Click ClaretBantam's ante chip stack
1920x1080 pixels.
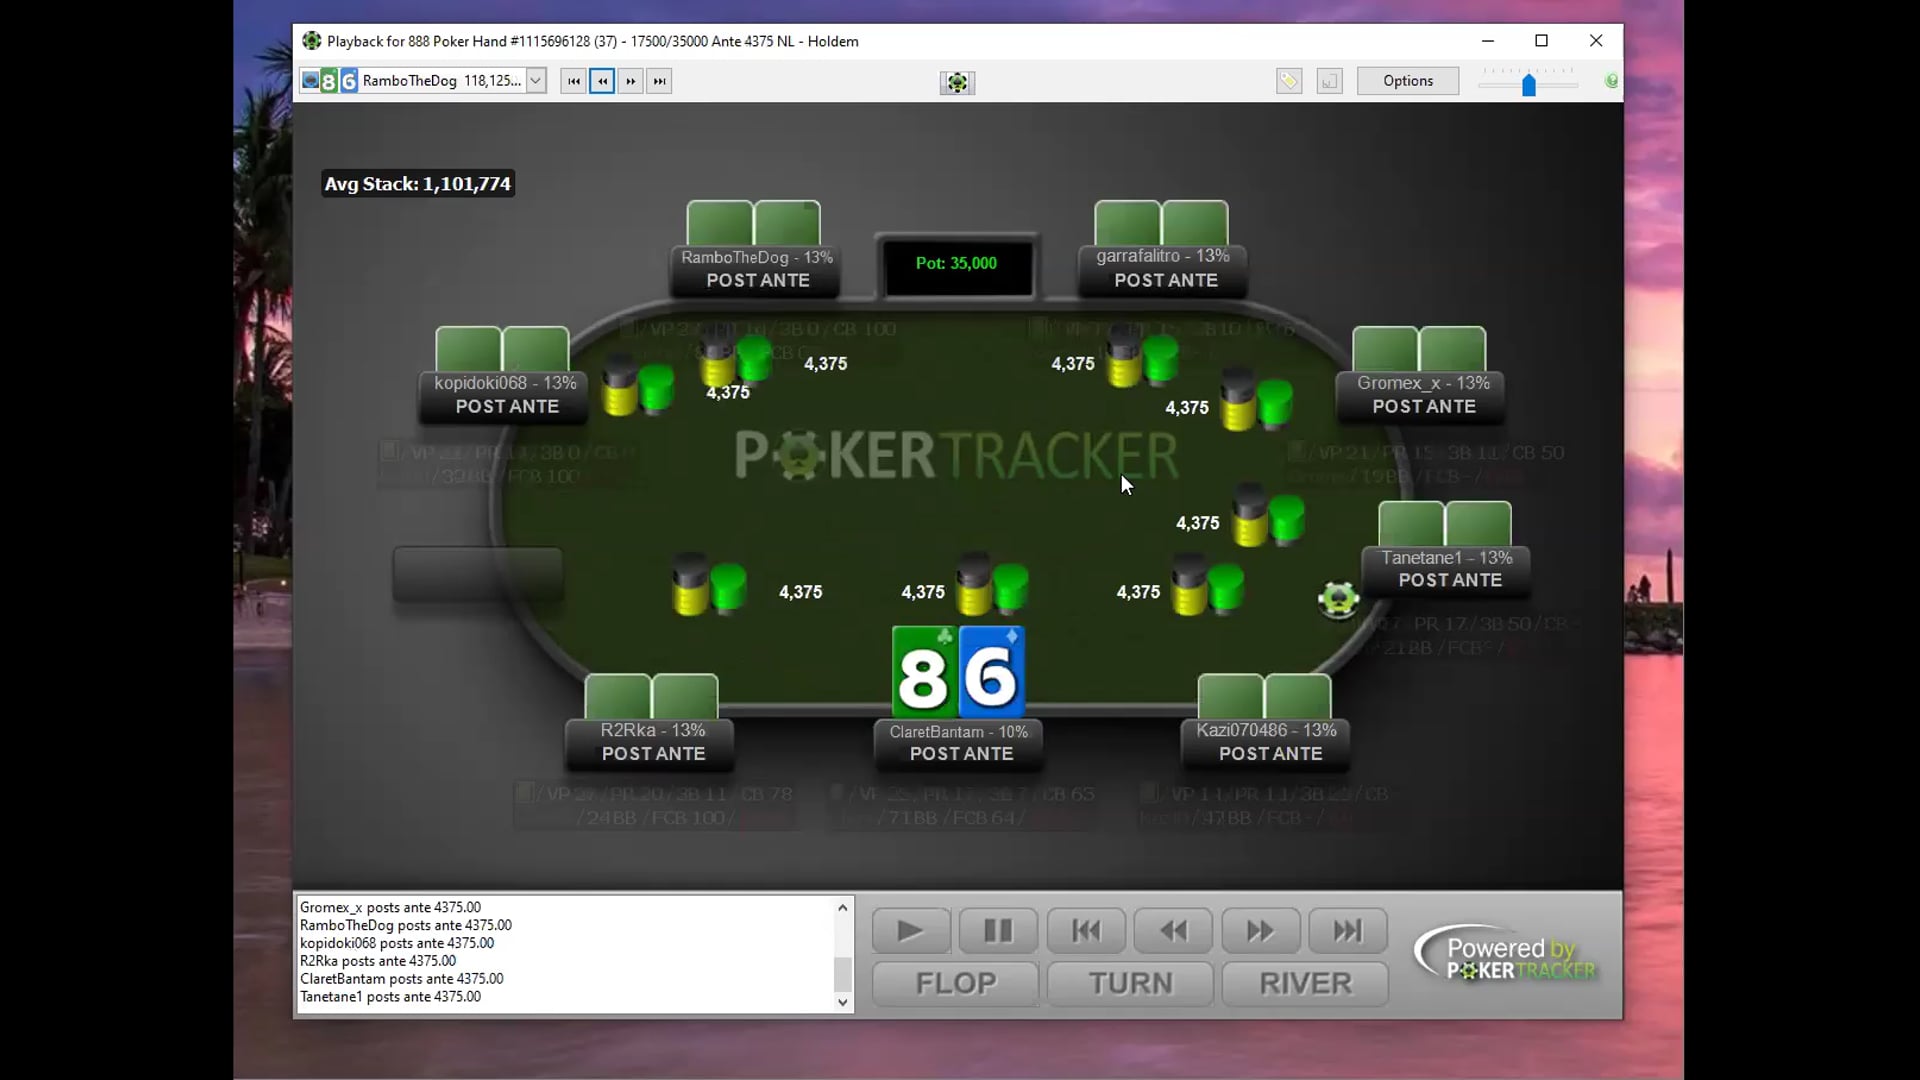point(992,585)
